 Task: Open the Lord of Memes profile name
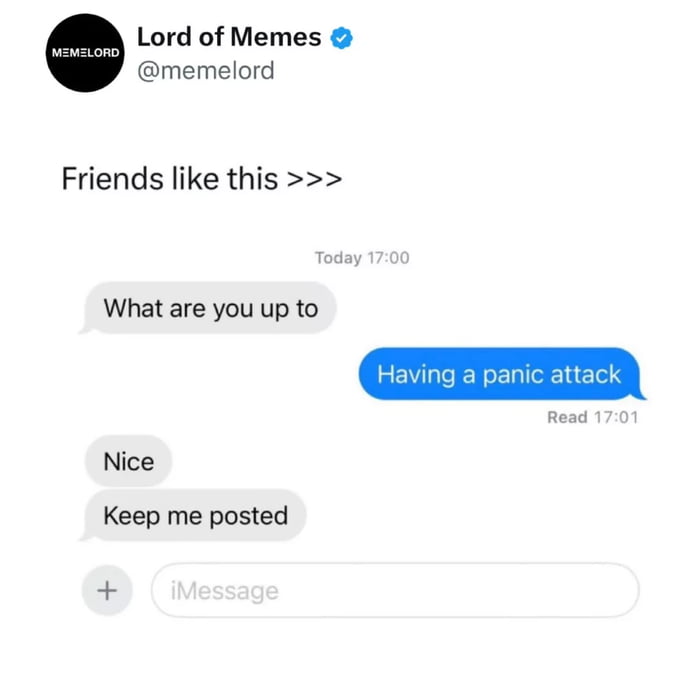(x=229, y=37)
